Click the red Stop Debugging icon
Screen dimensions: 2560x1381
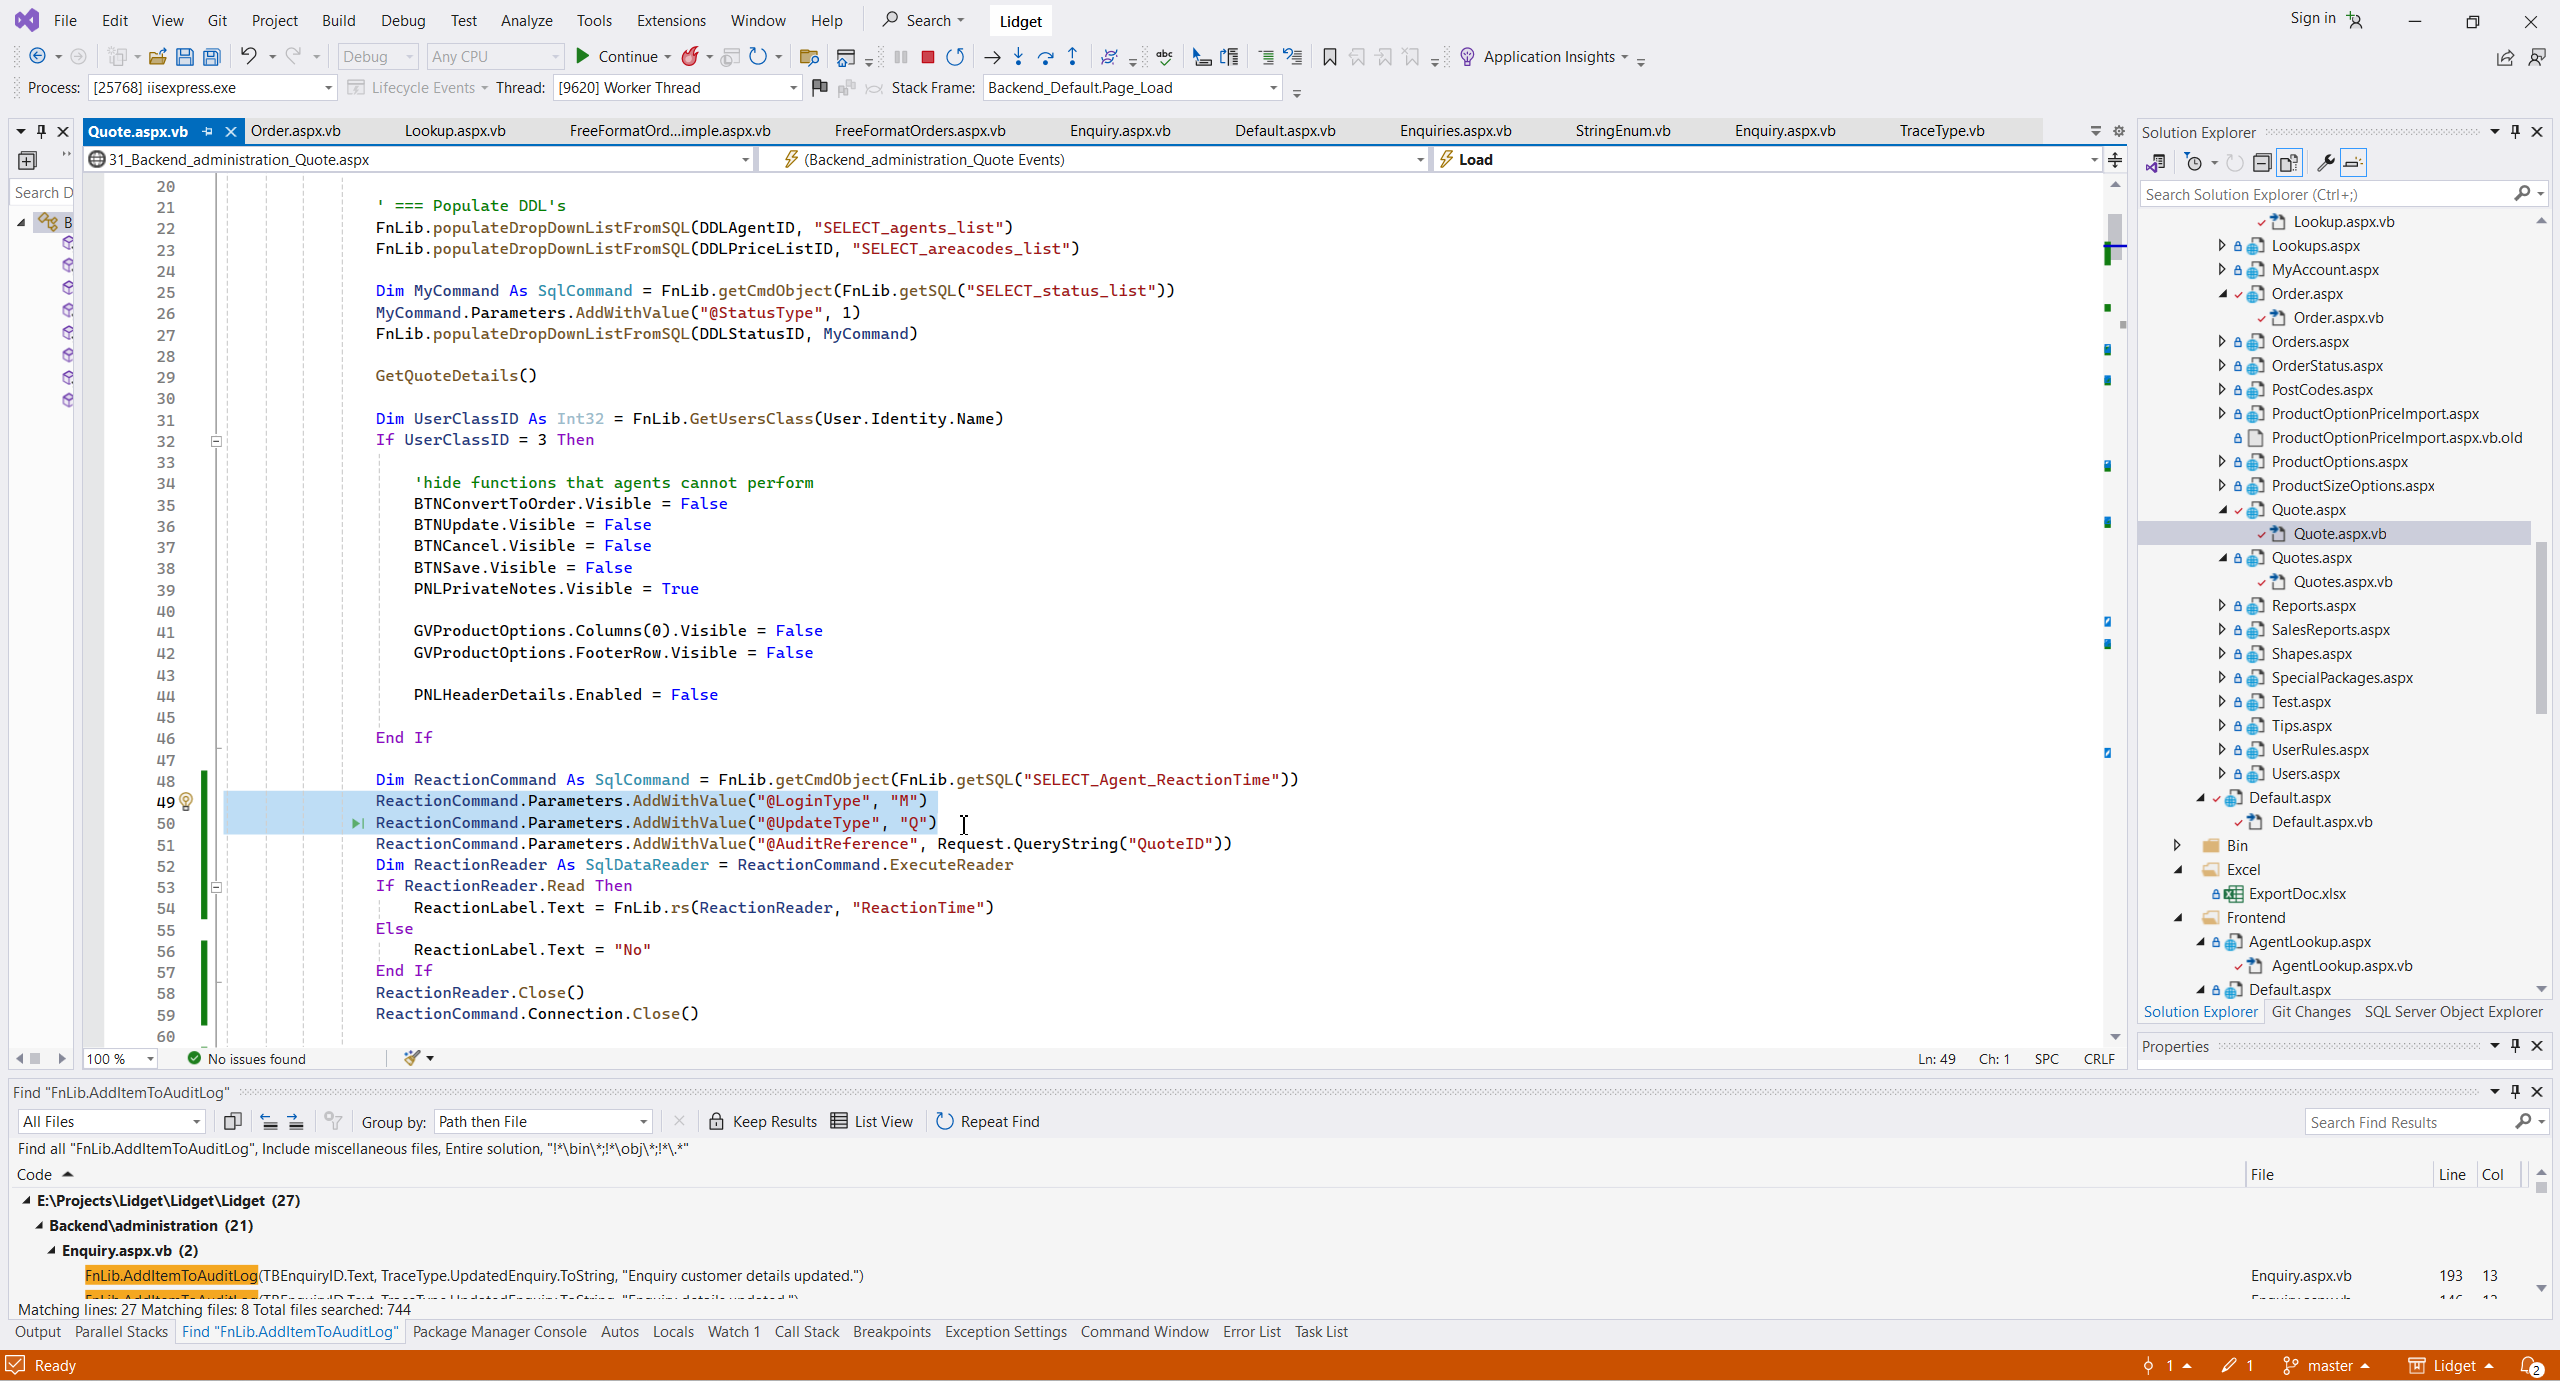click(x=927, y=57)
